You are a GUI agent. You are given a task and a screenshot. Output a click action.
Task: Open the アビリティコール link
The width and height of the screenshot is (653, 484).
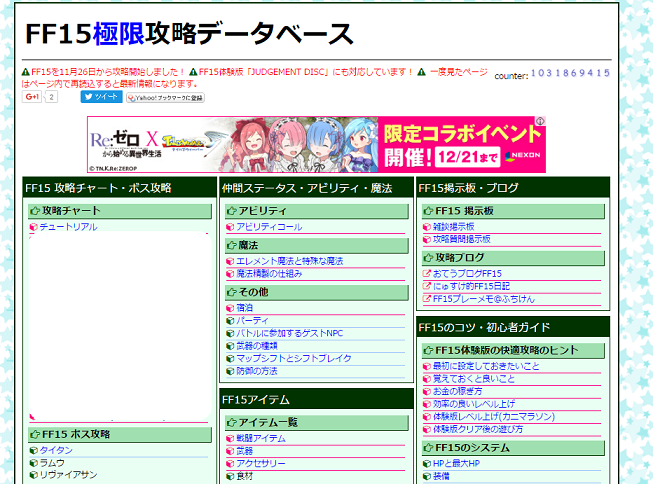[269, 227]
